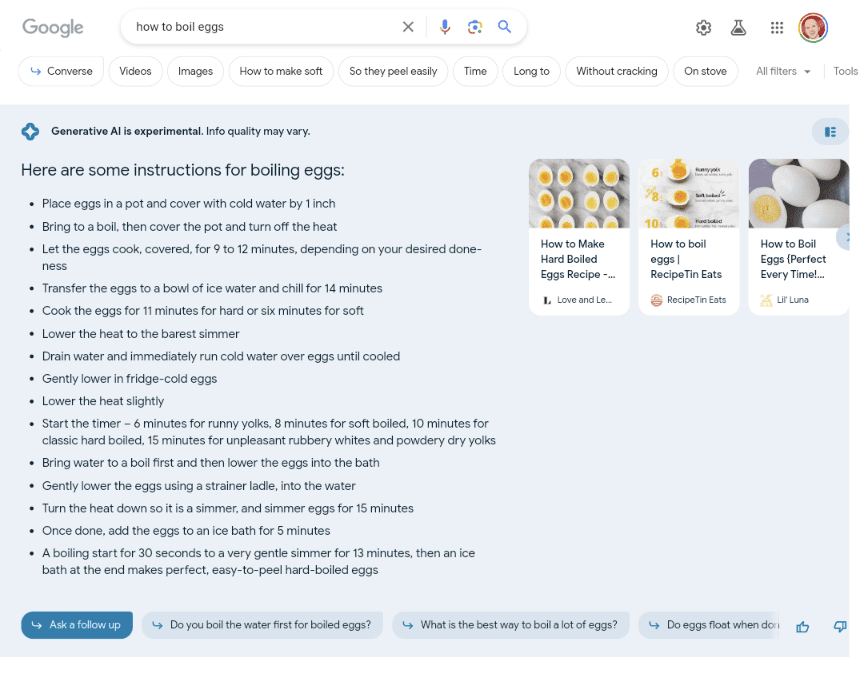Select the "On stove" chip

click(x=705, y=71)
